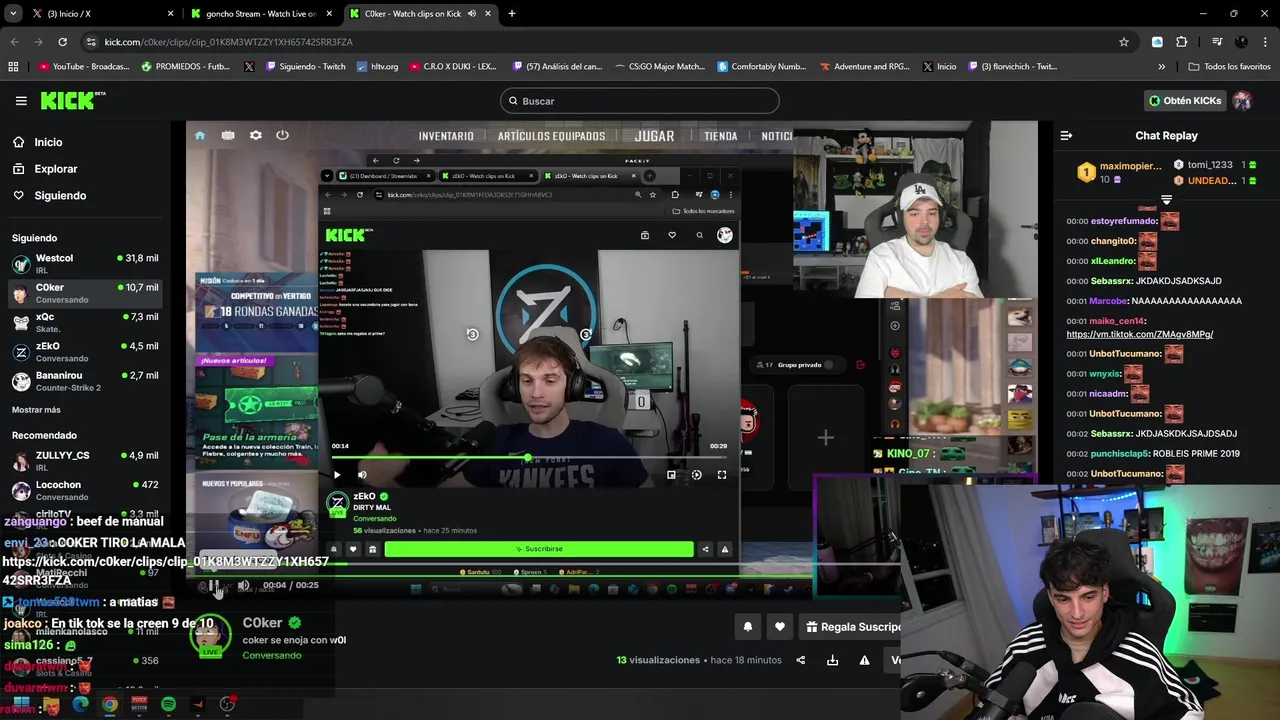
Task: Click C0ker's LIVE avatar
Action: (x=211, y=636)
